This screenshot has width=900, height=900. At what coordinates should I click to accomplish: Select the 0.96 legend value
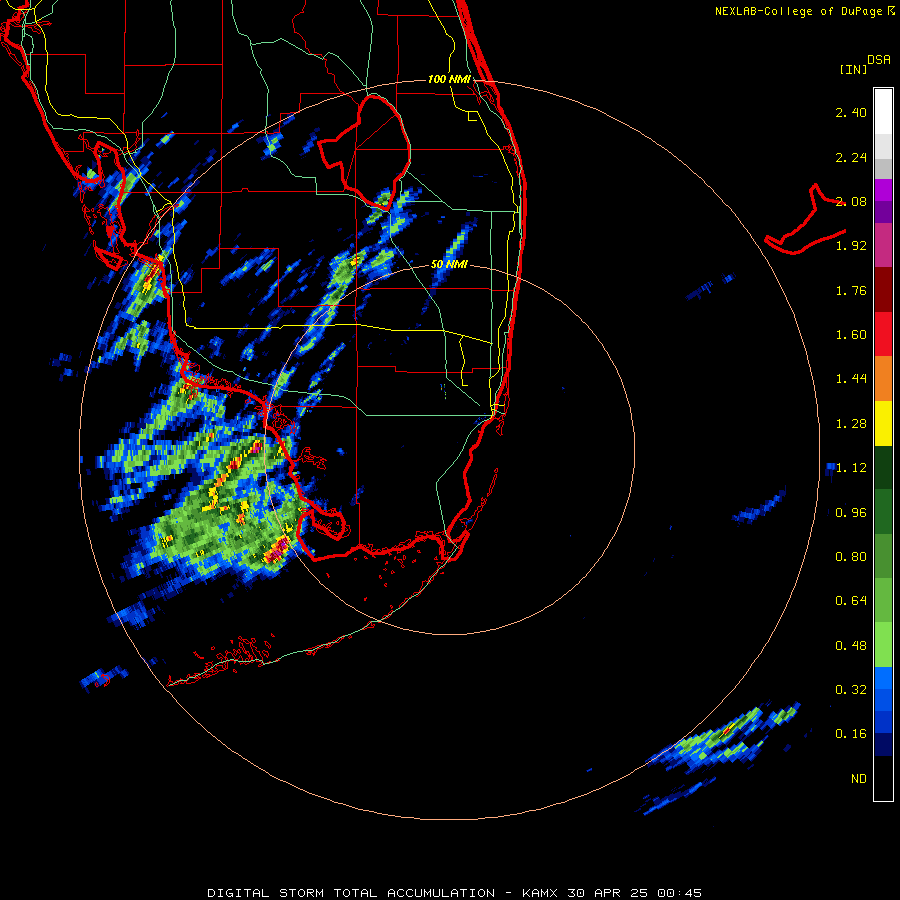[851, 513]
